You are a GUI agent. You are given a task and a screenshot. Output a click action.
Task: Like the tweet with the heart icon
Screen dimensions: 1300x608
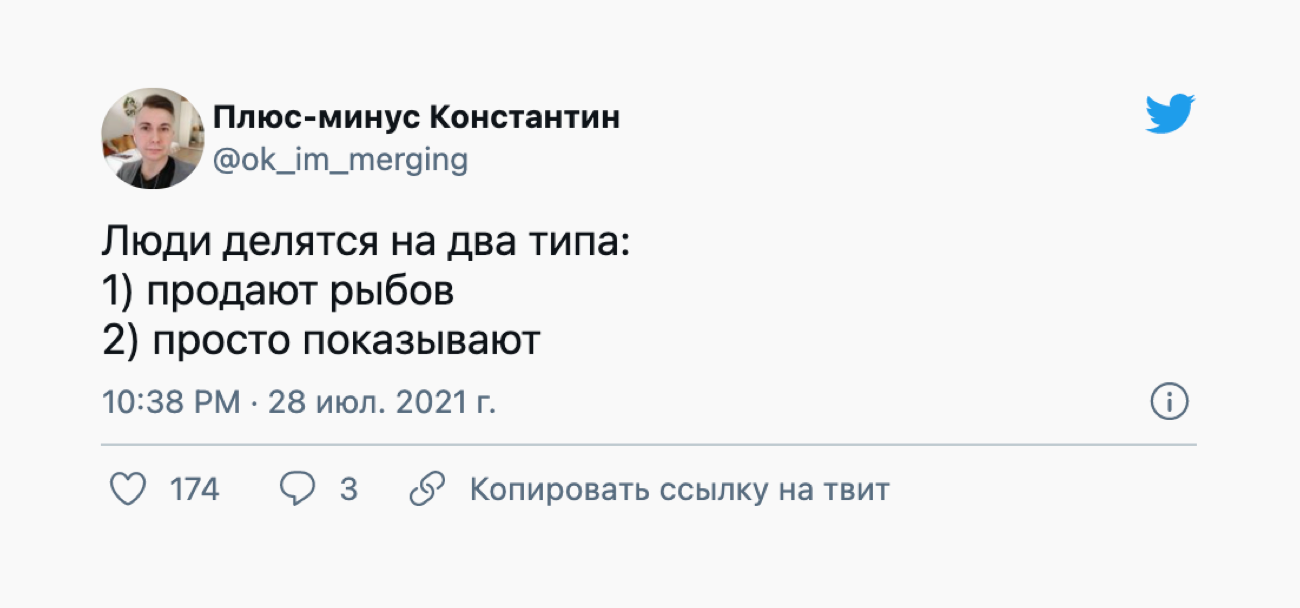(x=127, y=490)
